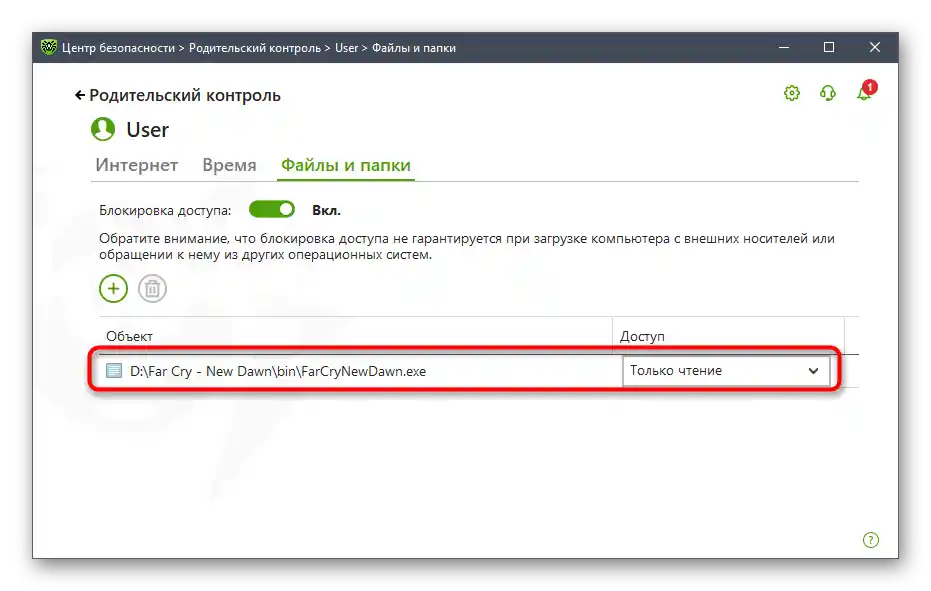Click the help question mark icon

point(870,540)
